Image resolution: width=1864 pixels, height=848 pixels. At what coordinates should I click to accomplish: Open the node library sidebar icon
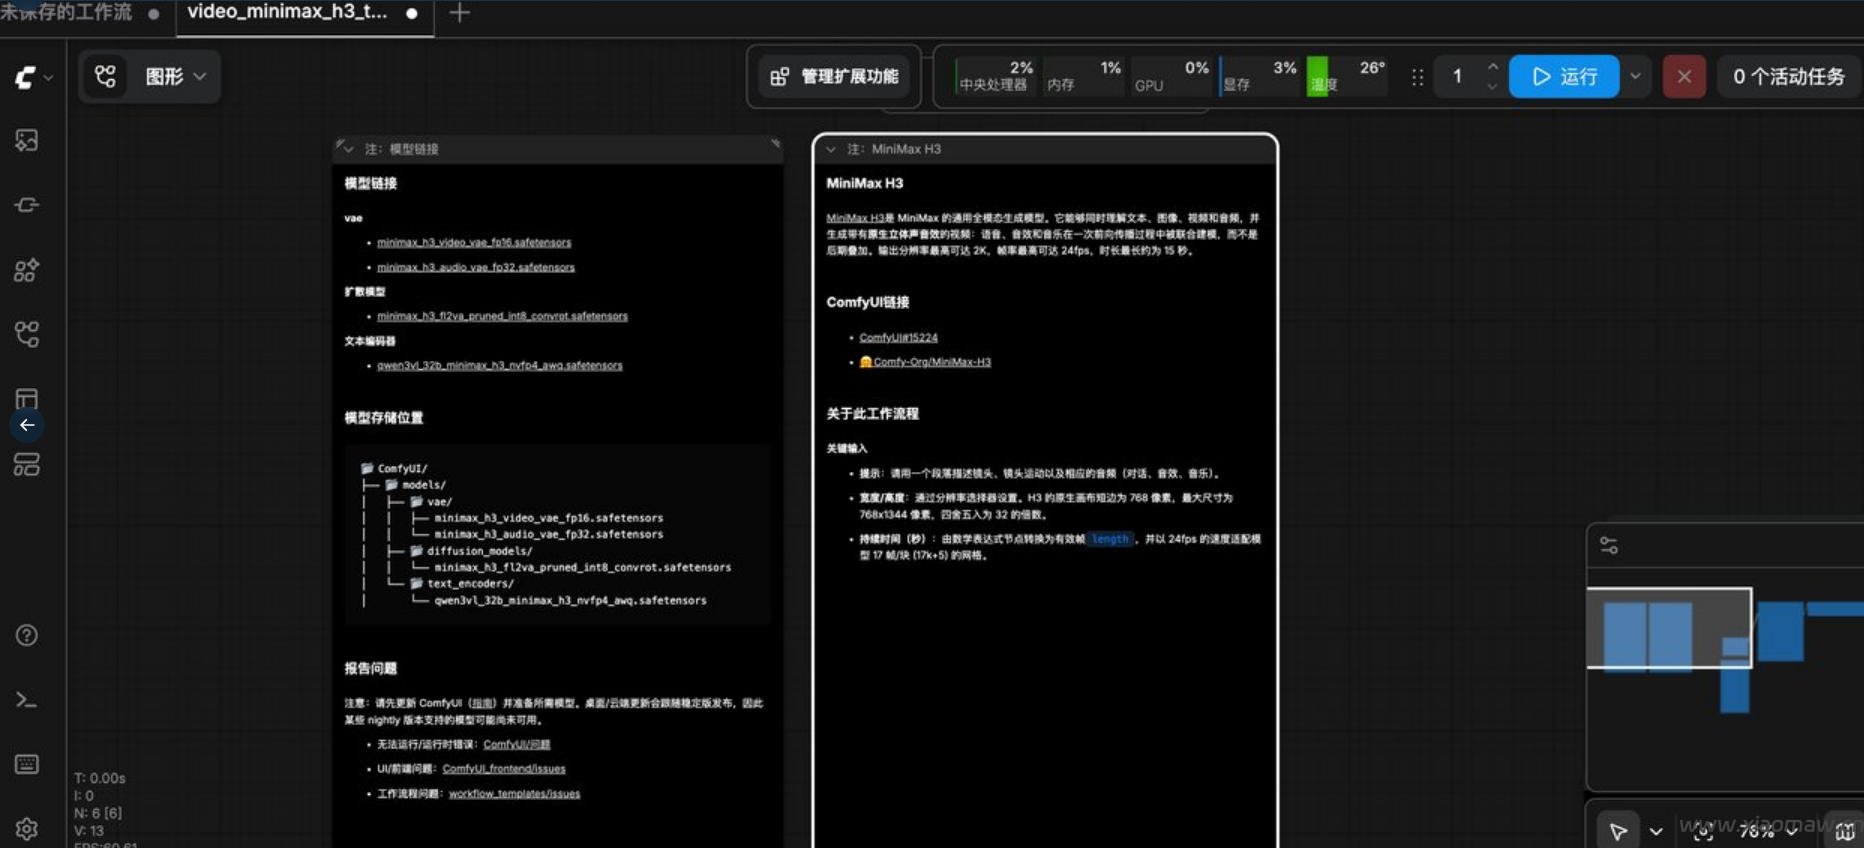[x=27, y=205]
